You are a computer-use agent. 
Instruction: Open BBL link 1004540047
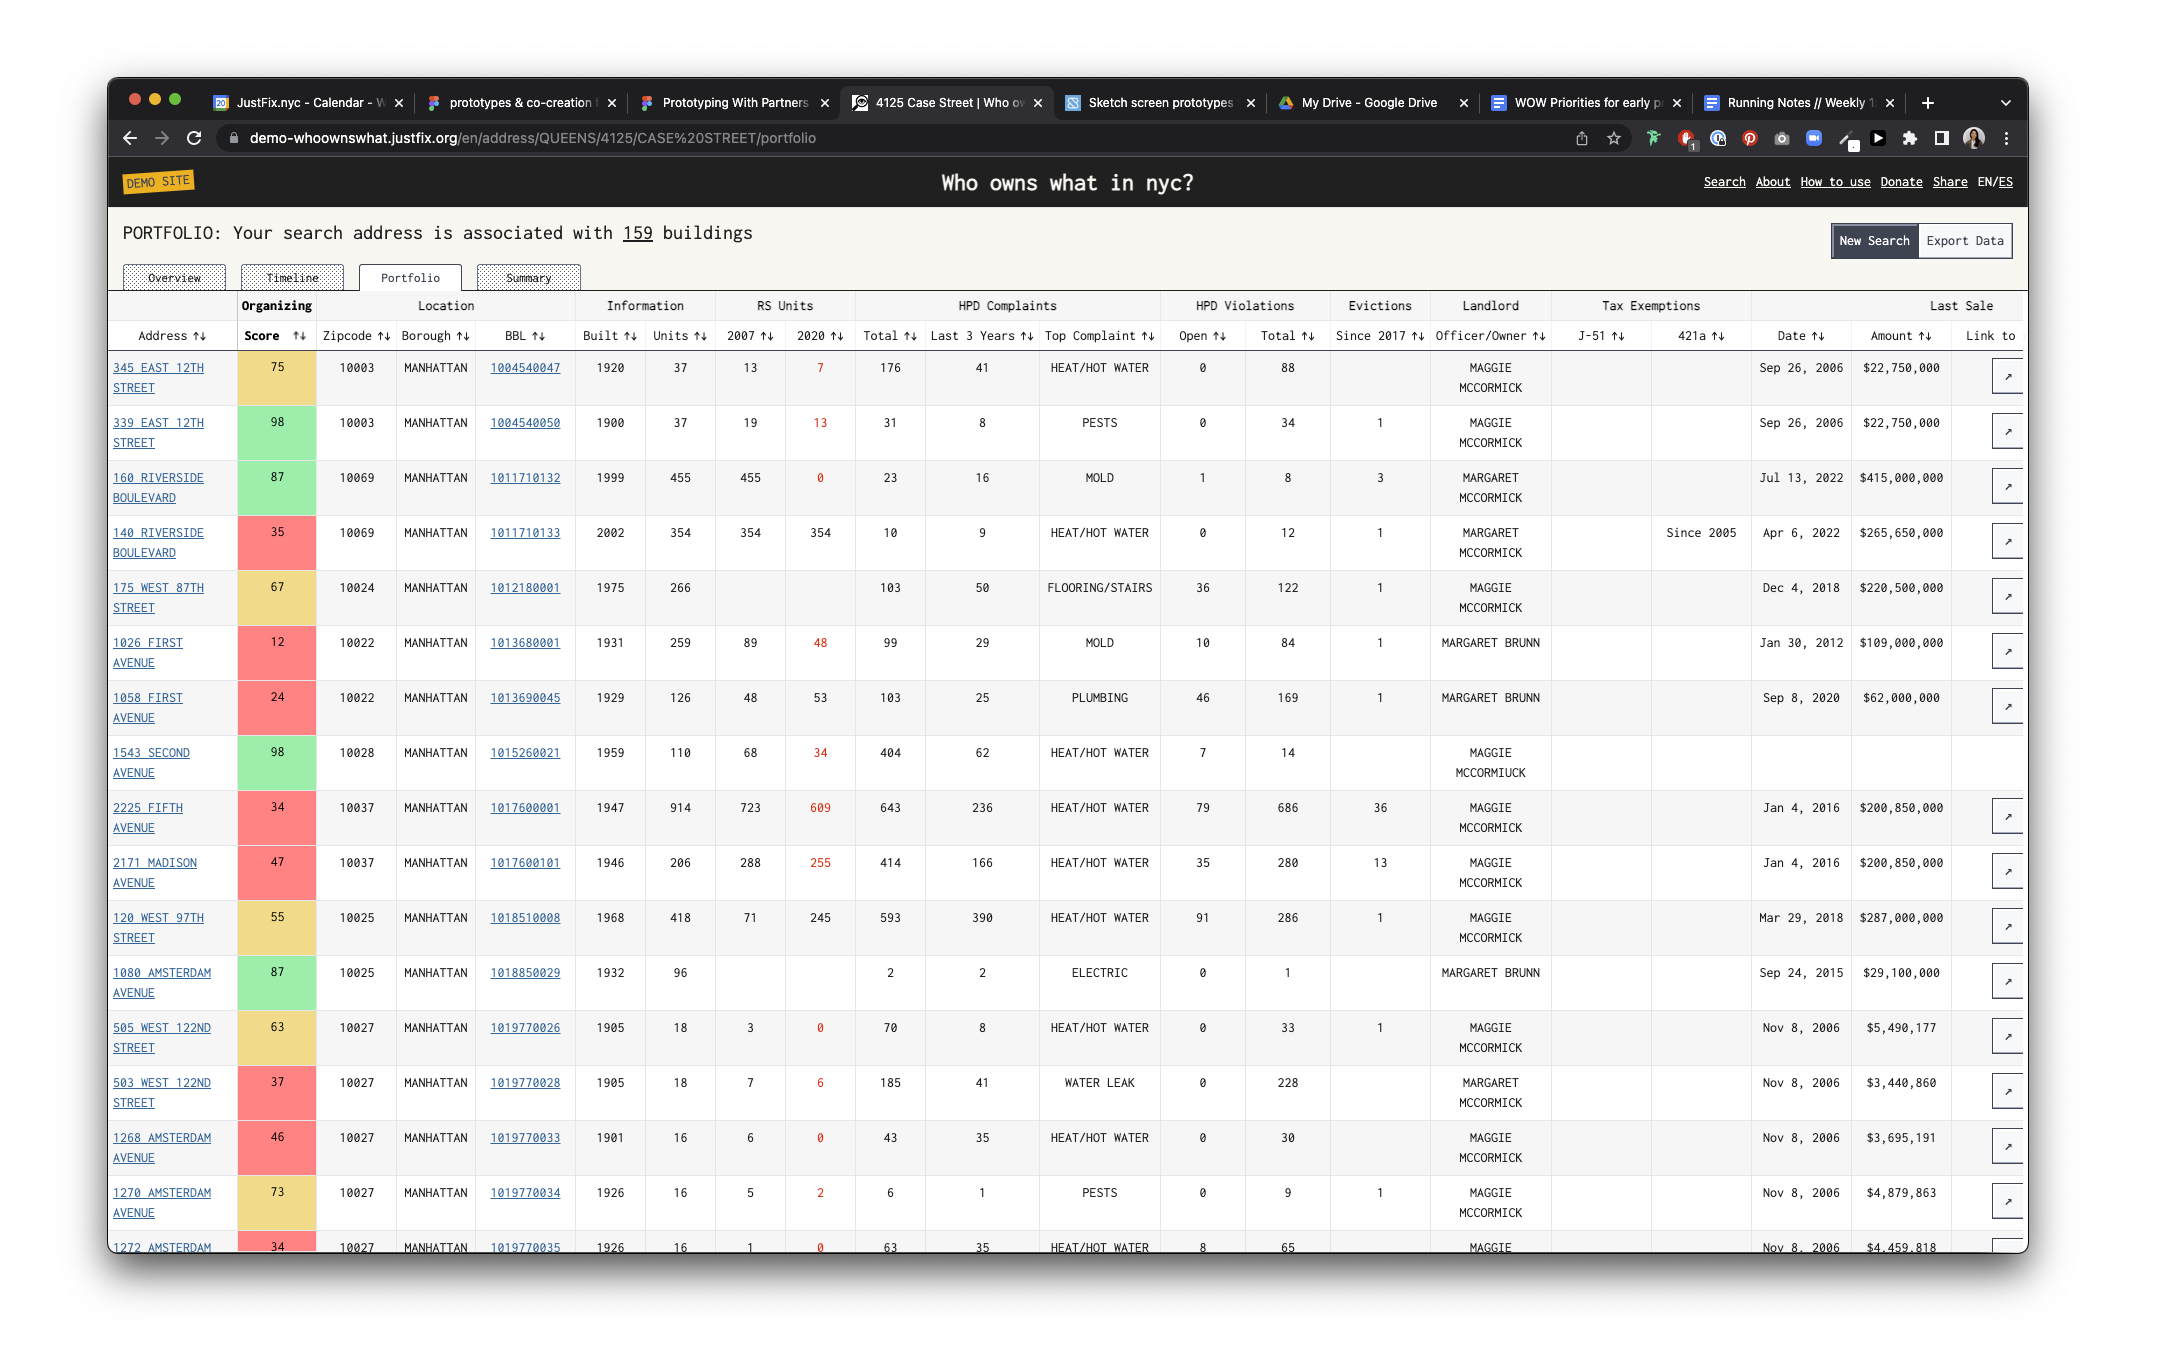pos(525,368)
